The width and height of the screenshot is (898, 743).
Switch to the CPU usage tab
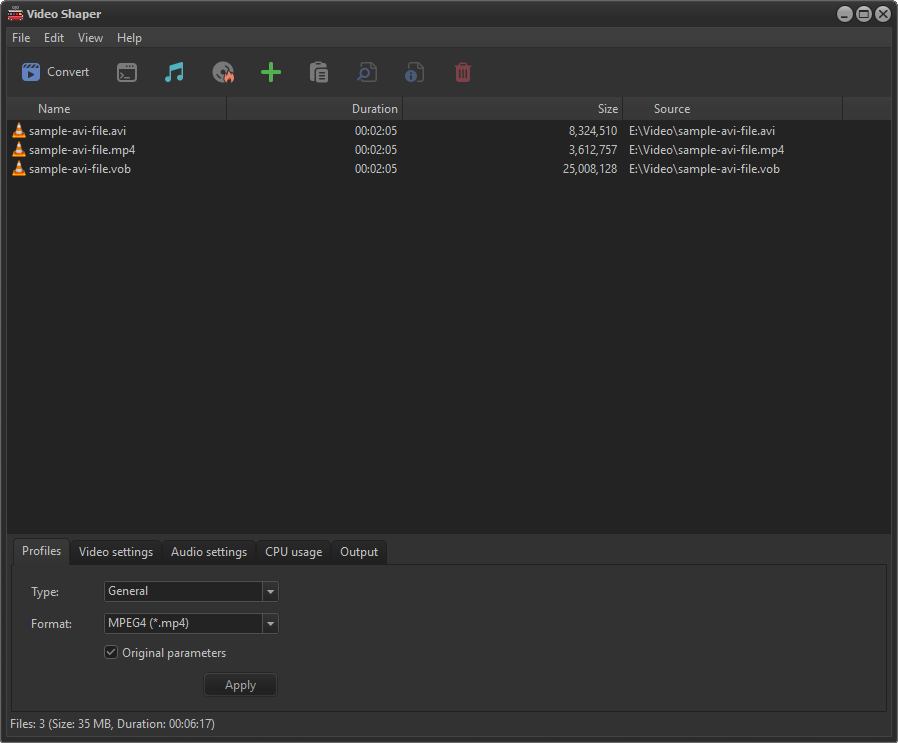click(x=293, y=552)
